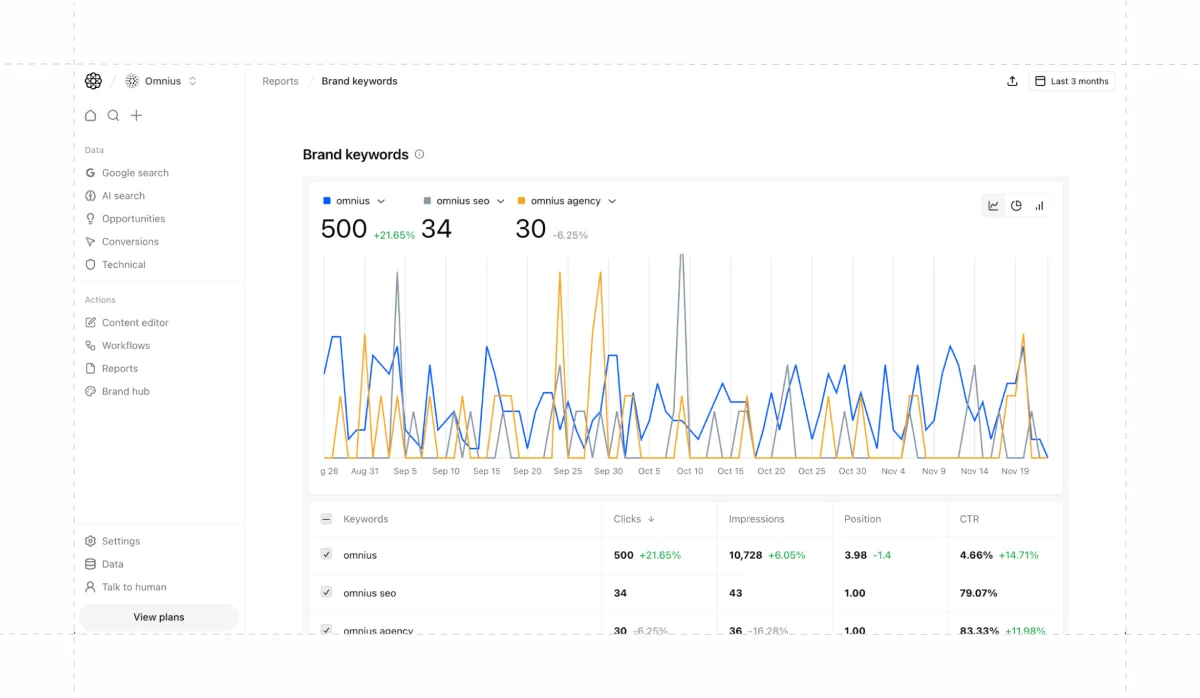Click the home icon in sidebar

click(91, 115)
